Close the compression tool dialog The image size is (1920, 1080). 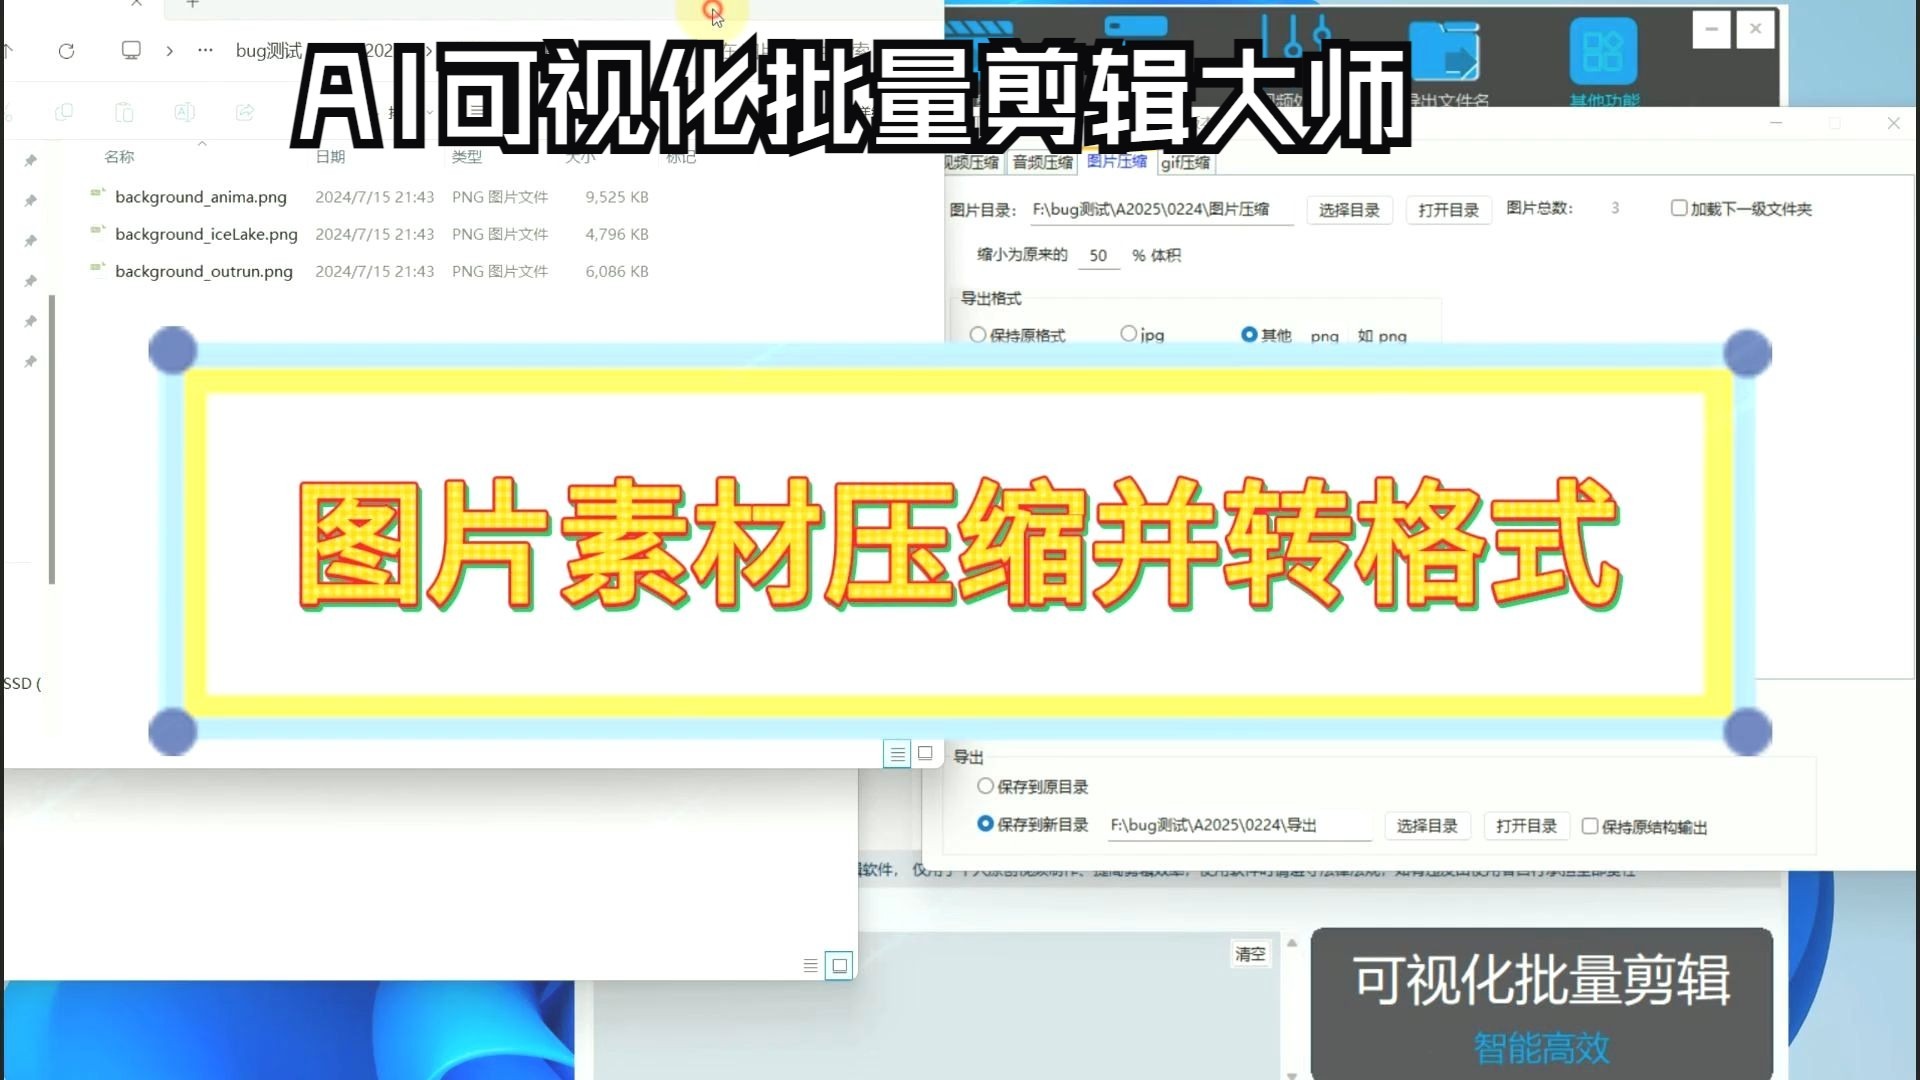tap(1893, 123)
